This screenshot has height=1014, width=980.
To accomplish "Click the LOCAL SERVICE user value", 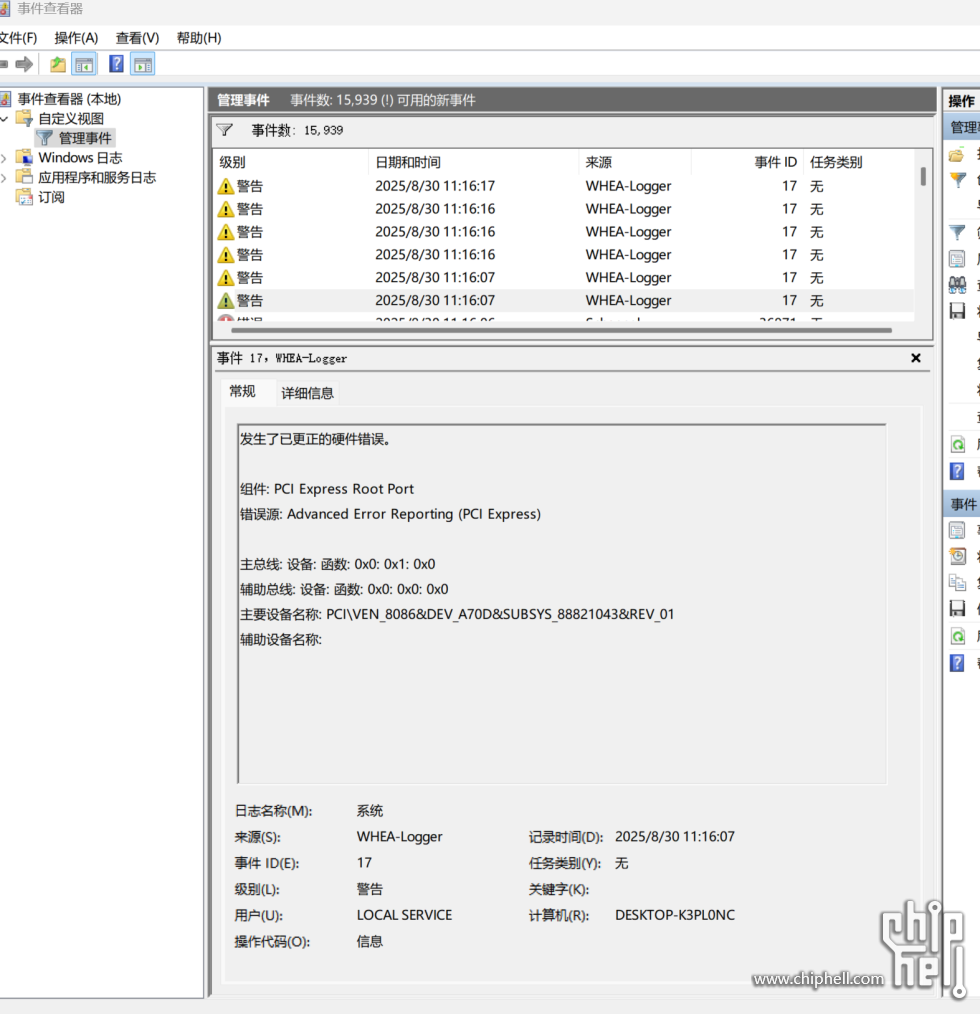I will [404, 915].
